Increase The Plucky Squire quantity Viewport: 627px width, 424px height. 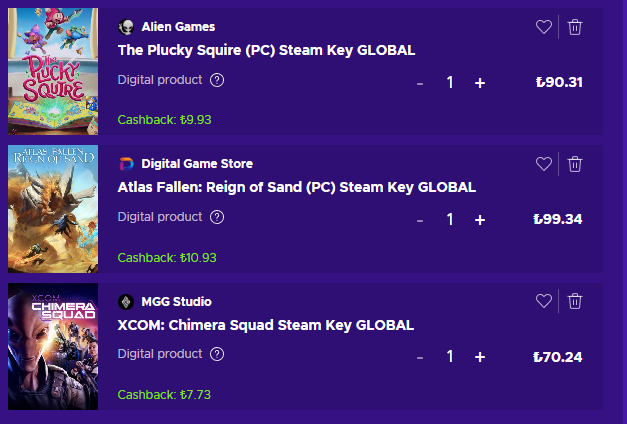[480, 83]
